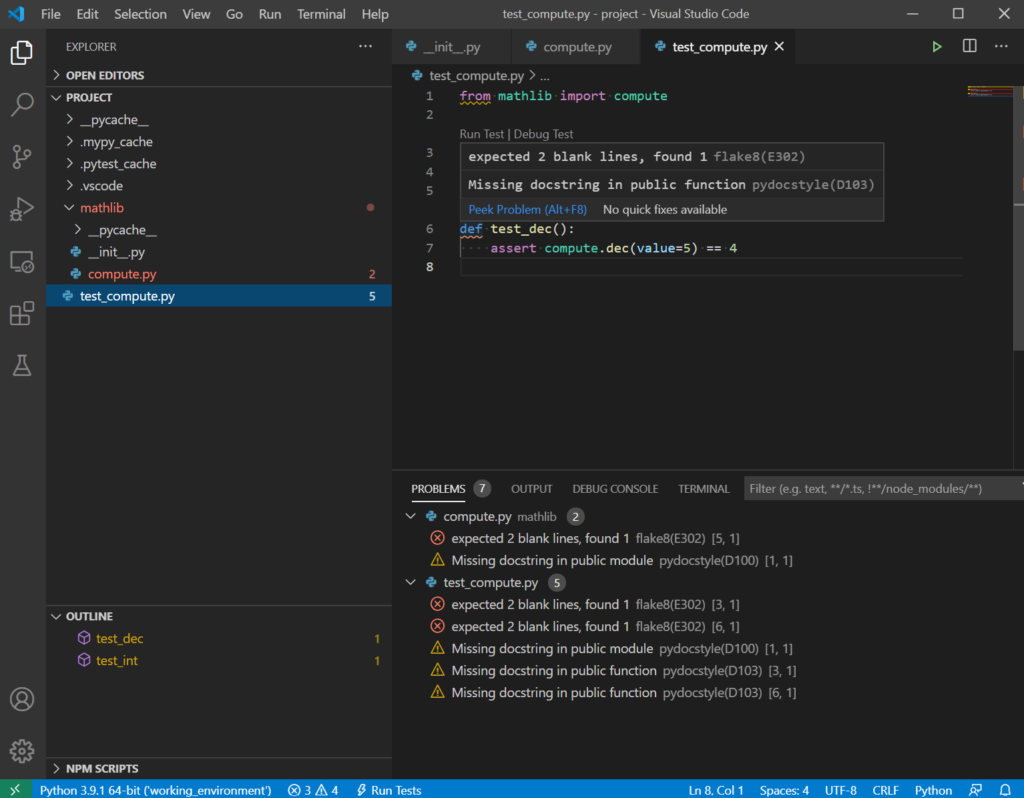Open the Source Control view
Screen dimensions: 1024x798
pyautogui.click(x=22, y=156)
